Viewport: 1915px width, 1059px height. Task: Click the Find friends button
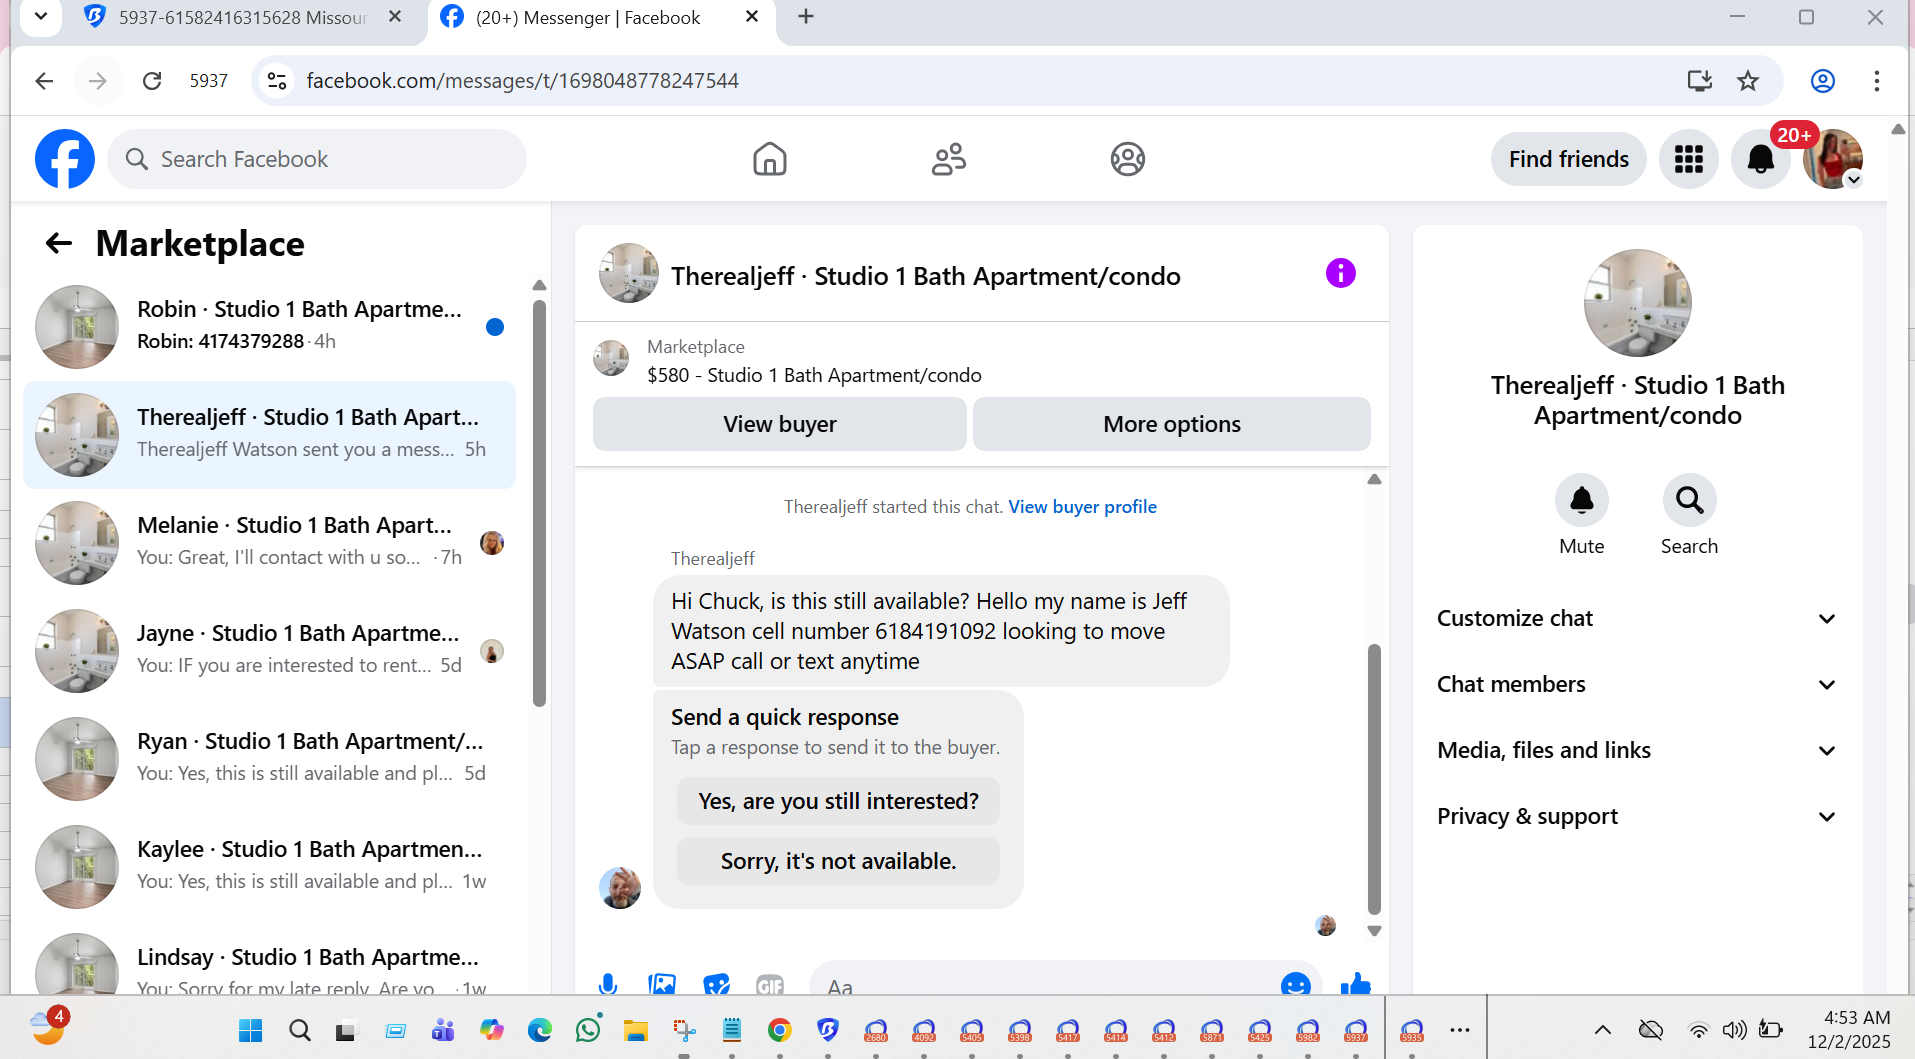1568,159
